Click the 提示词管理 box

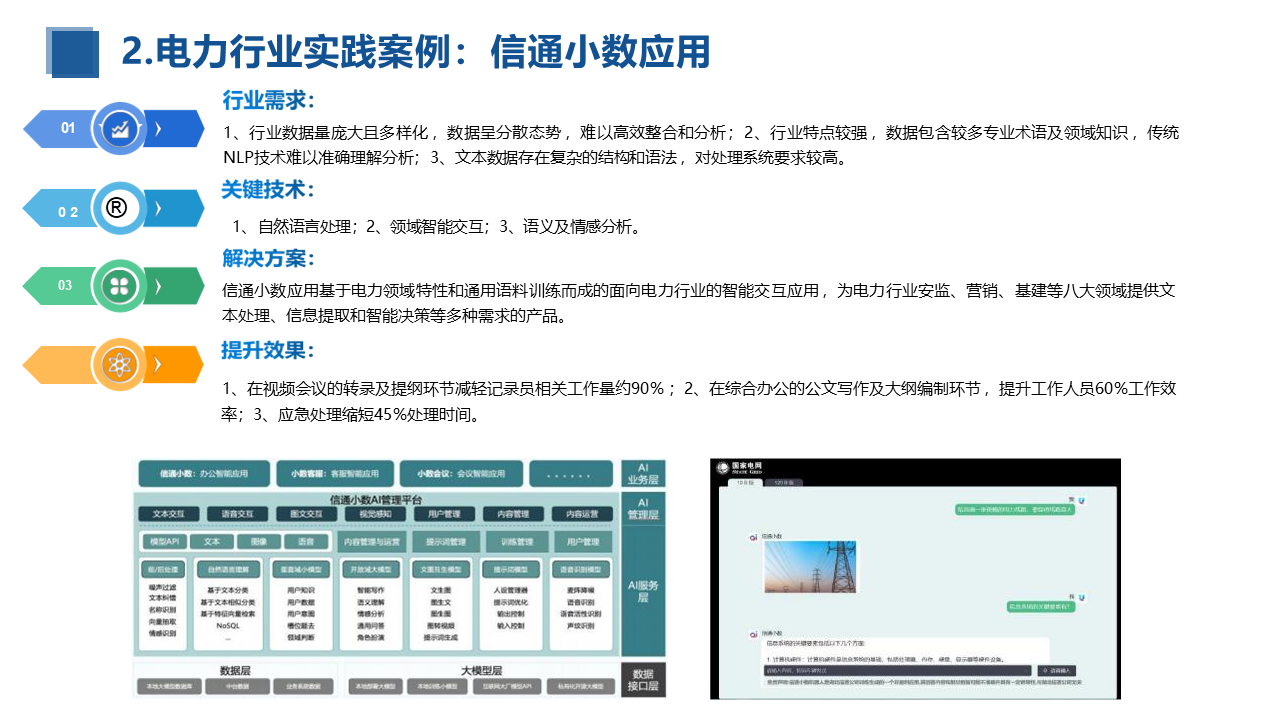click(x=445, y=541)
